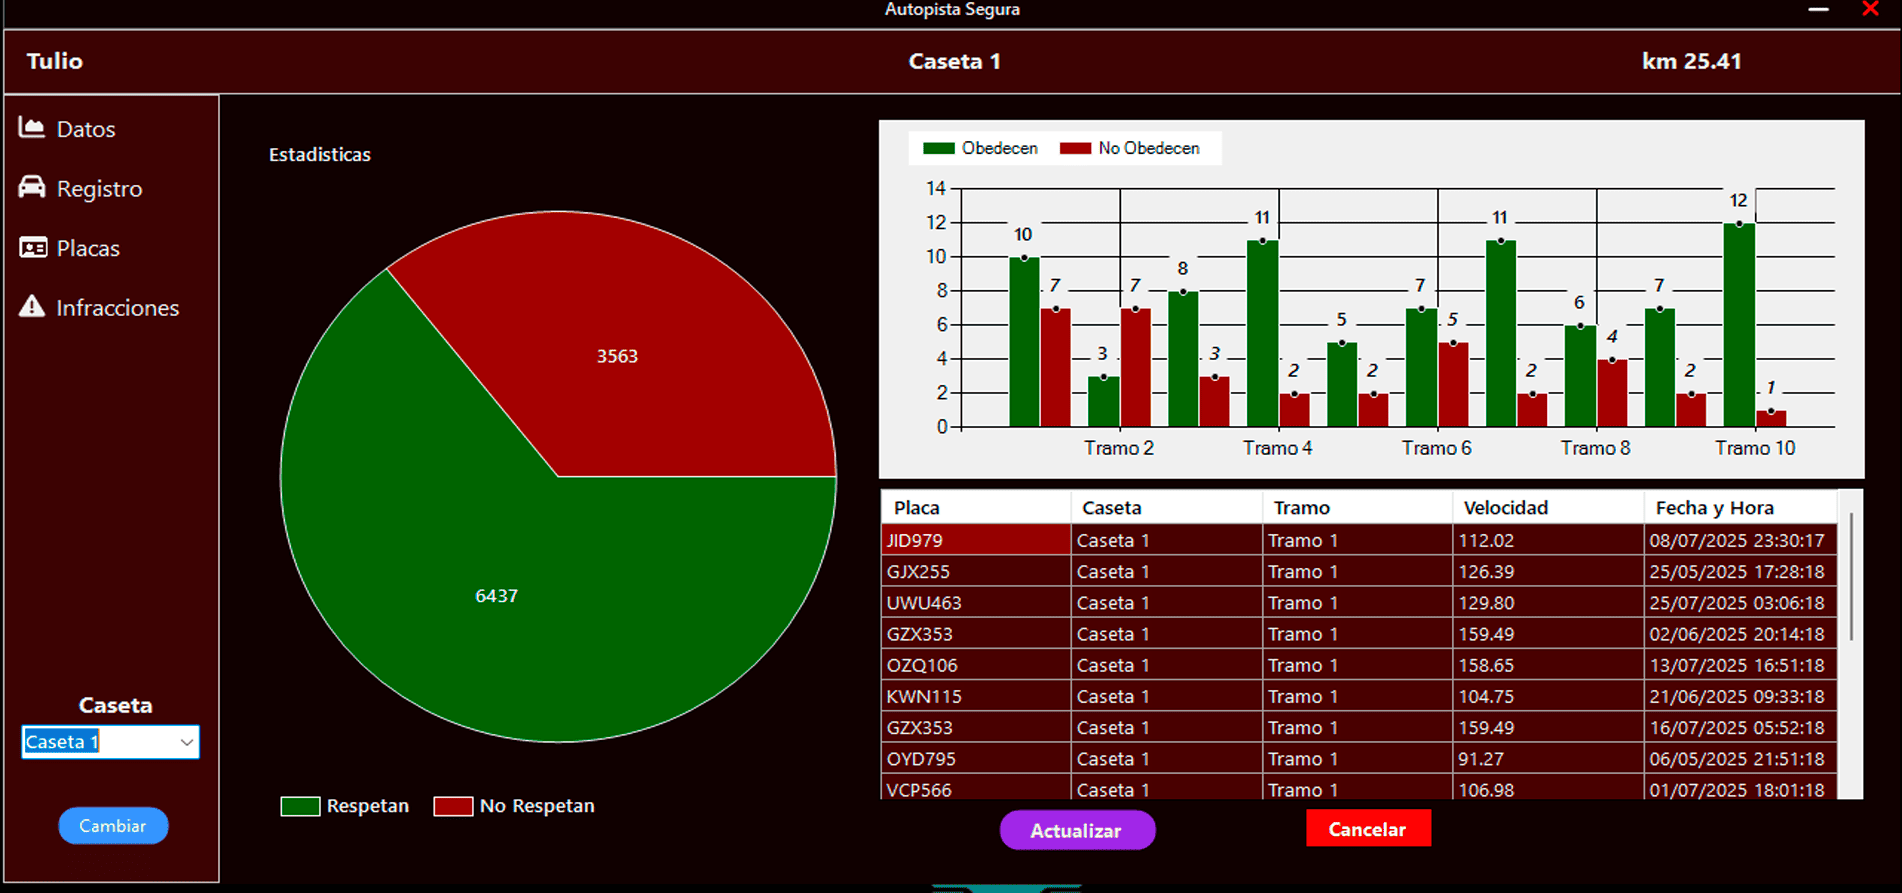Click the Infracciones warning triangle icon
The image size is (1902, 893).
click(x=32, y=307)
